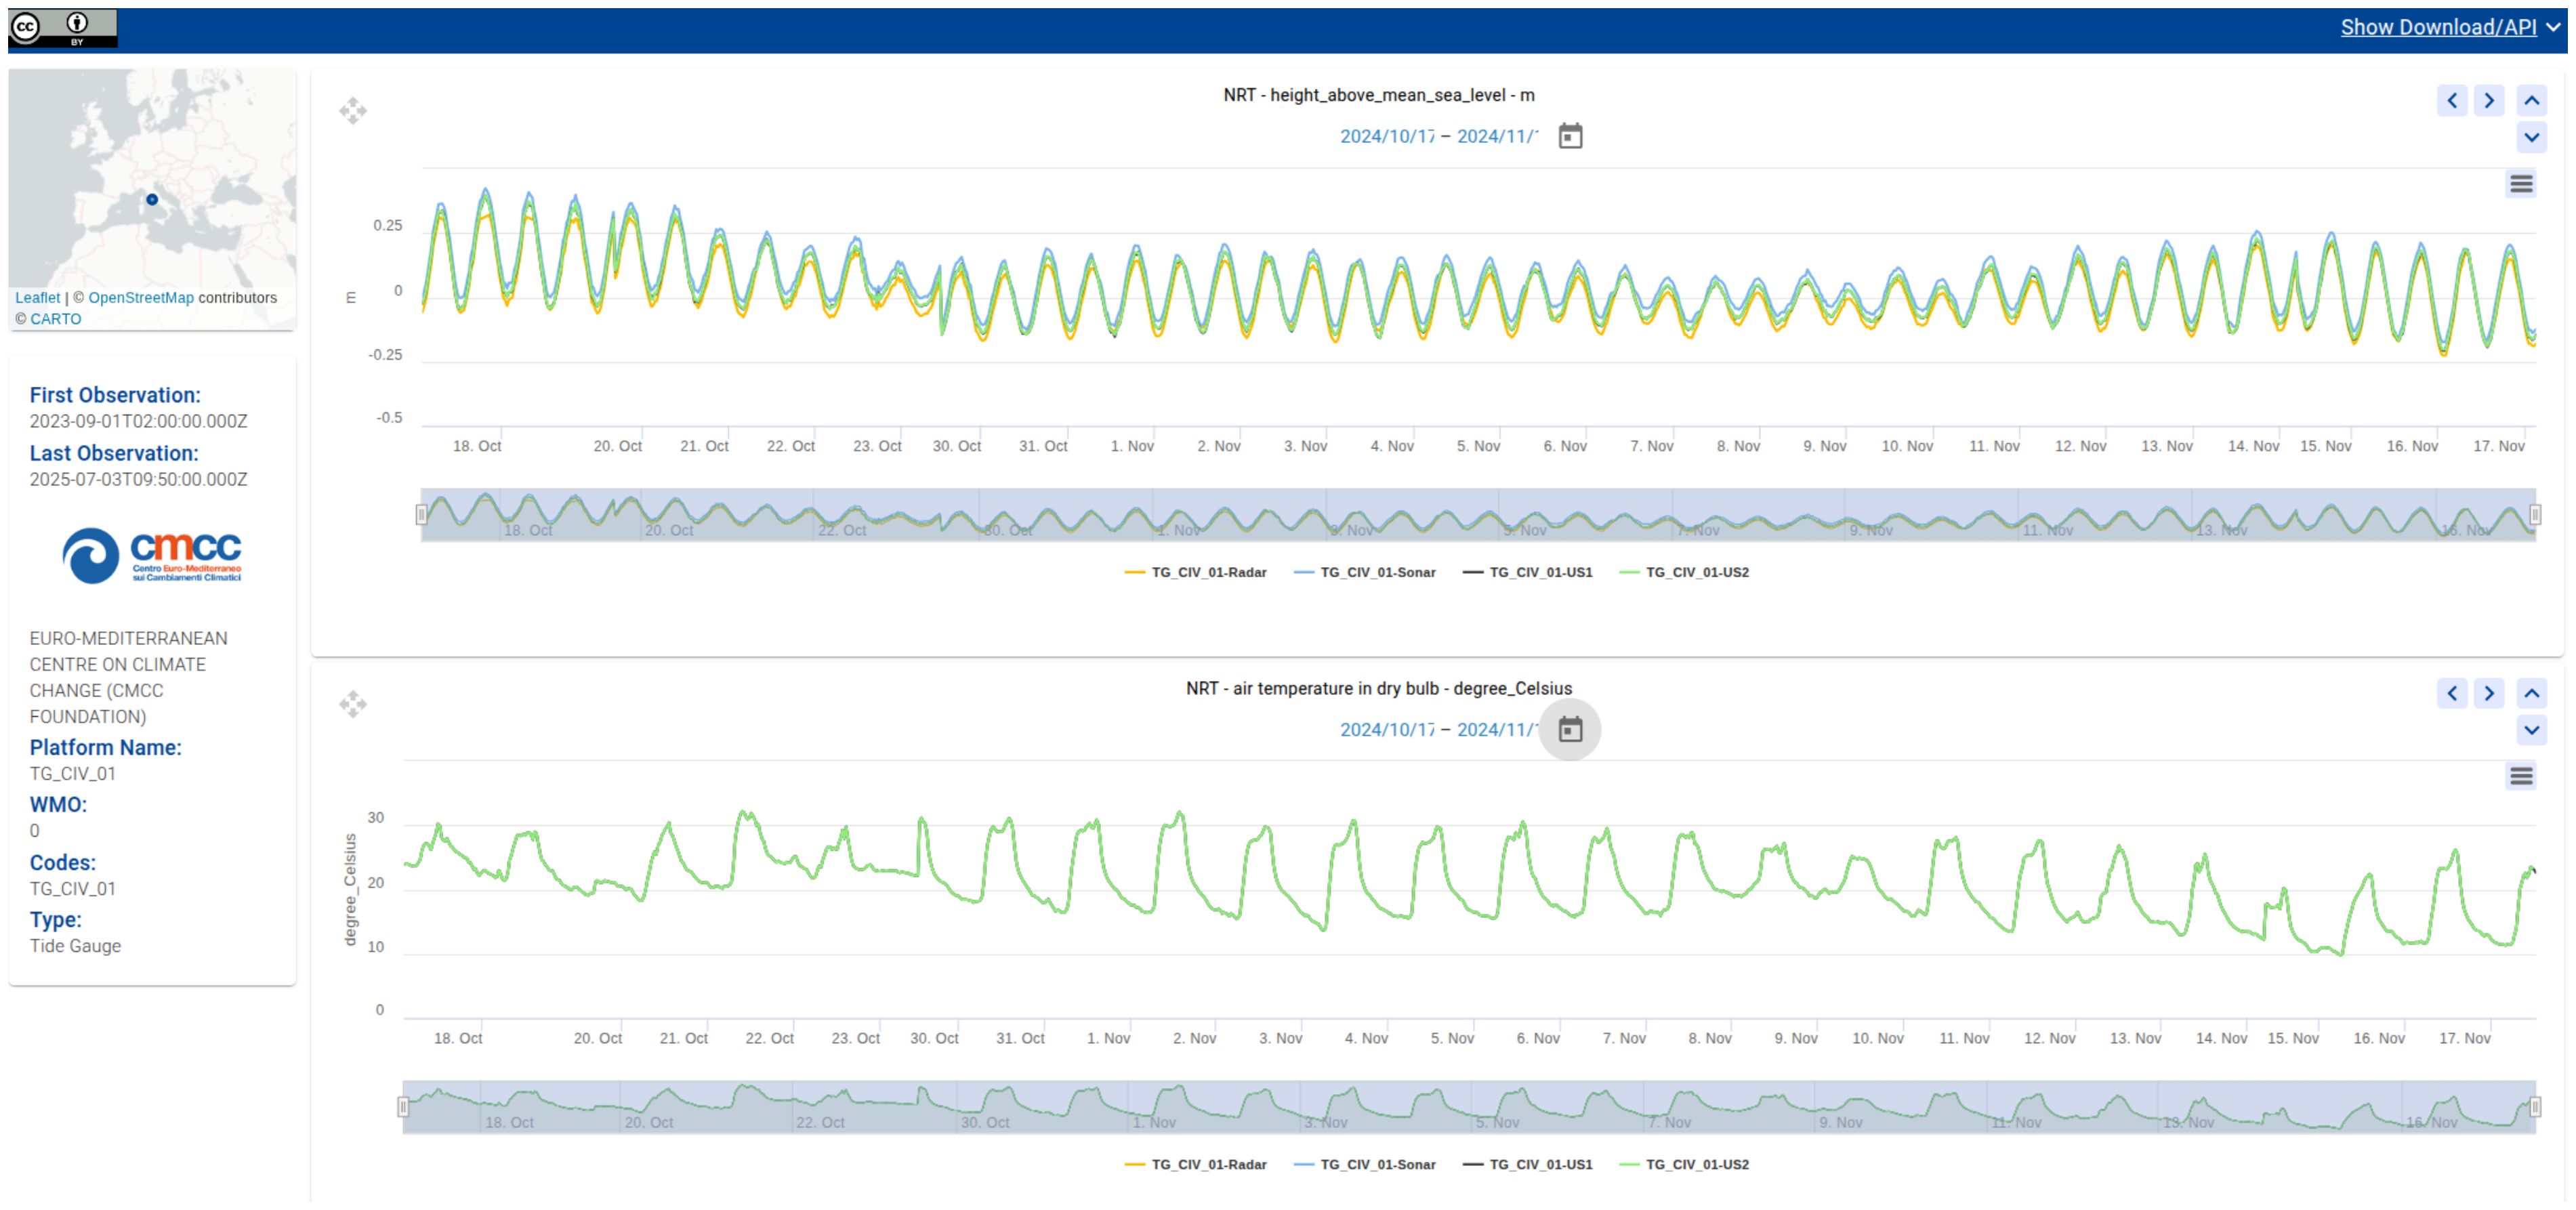Click left handle of sea level range navigator

tap(421, 514)
